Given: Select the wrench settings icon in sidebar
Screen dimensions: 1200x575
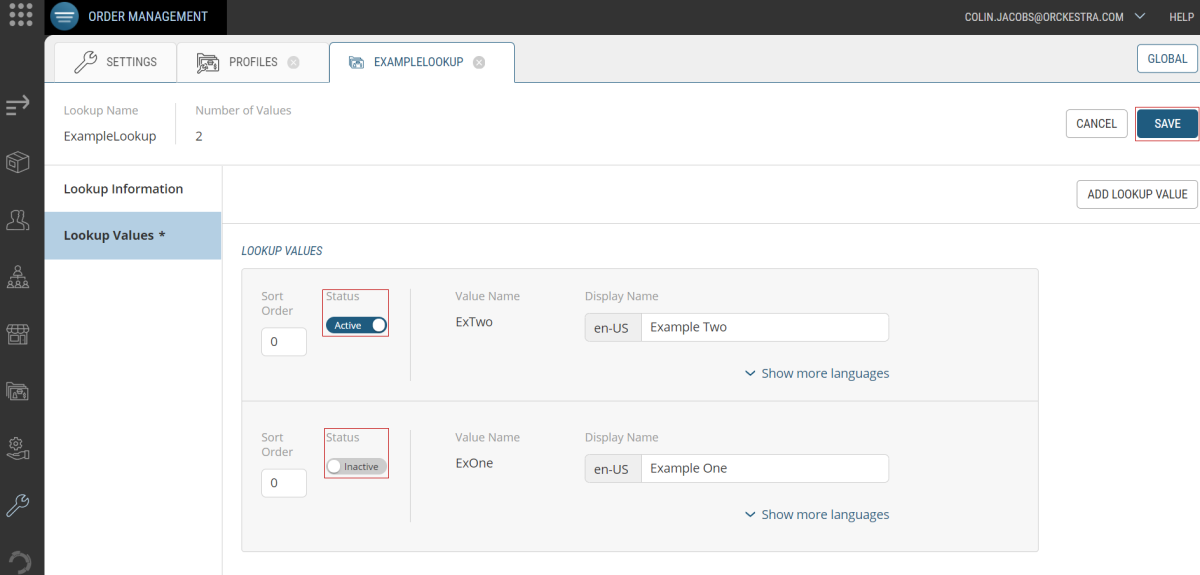Looking at the screenshot, I should 18,506.
